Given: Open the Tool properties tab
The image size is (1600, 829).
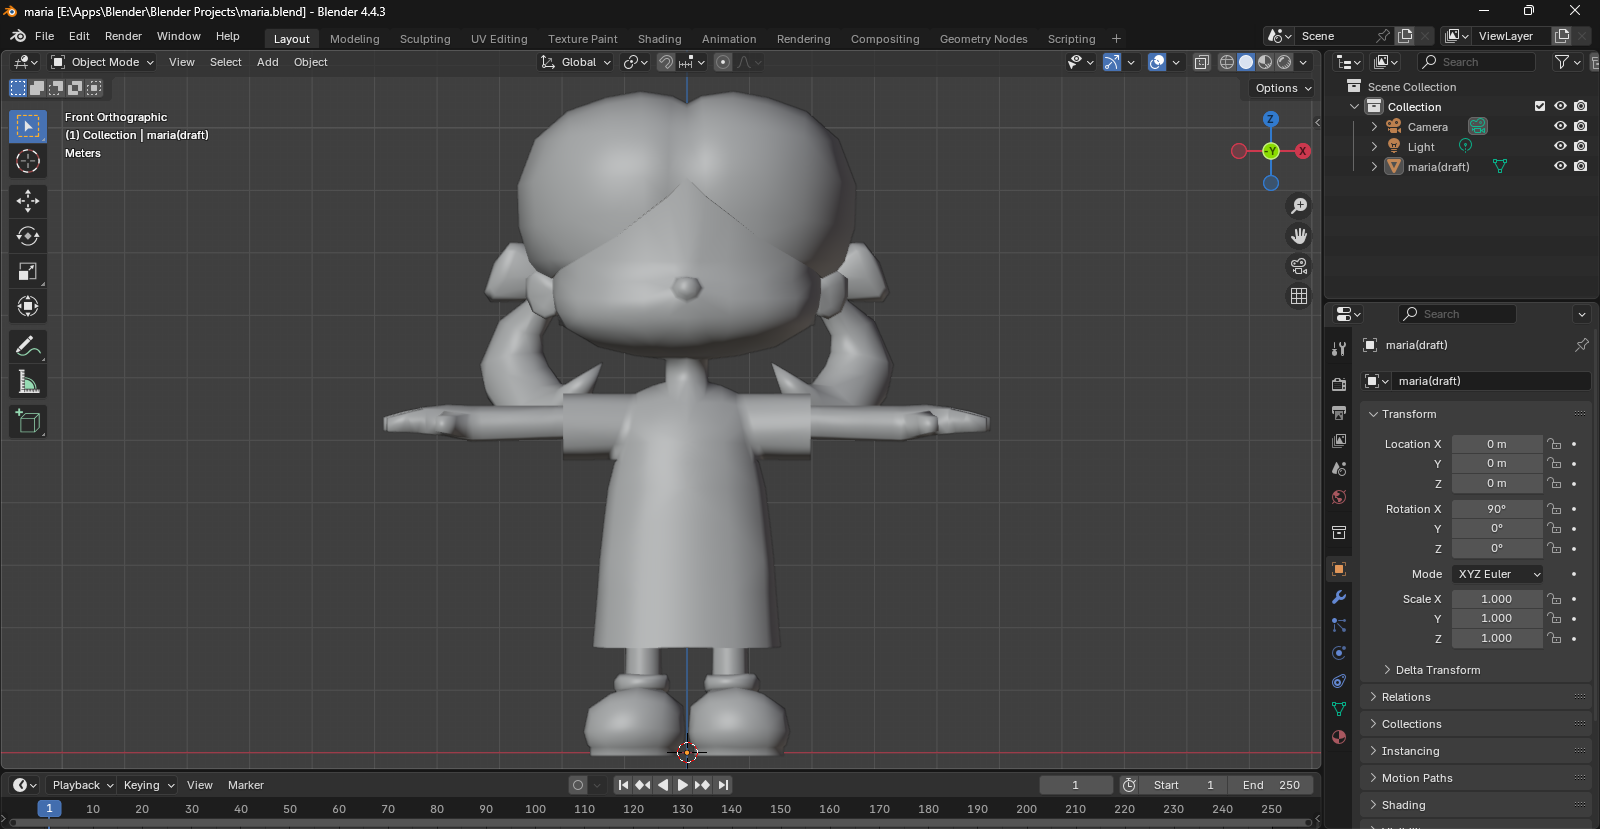Looking at the screenshot, I should [x=1339, y=349].
